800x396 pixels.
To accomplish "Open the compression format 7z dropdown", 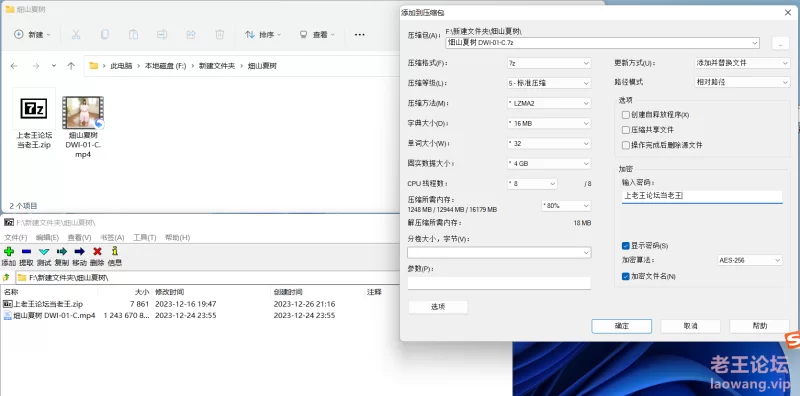I will [x=549, y=63].
